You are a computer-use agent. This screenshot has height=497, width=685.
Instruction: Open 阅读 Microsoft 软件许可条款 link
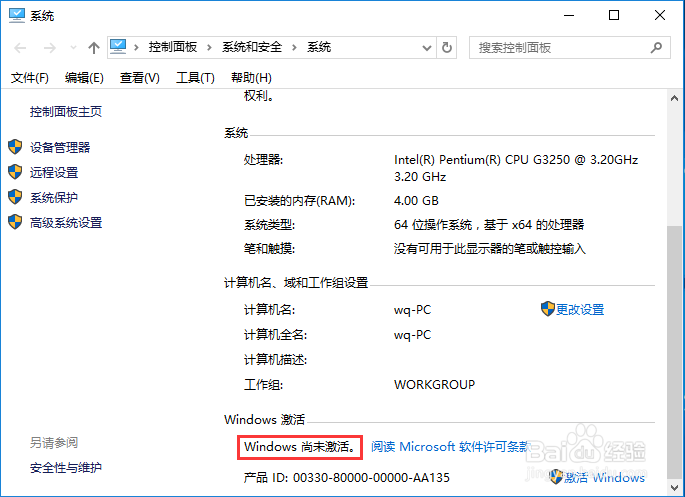pyautogui.click(x=451, y=446)
